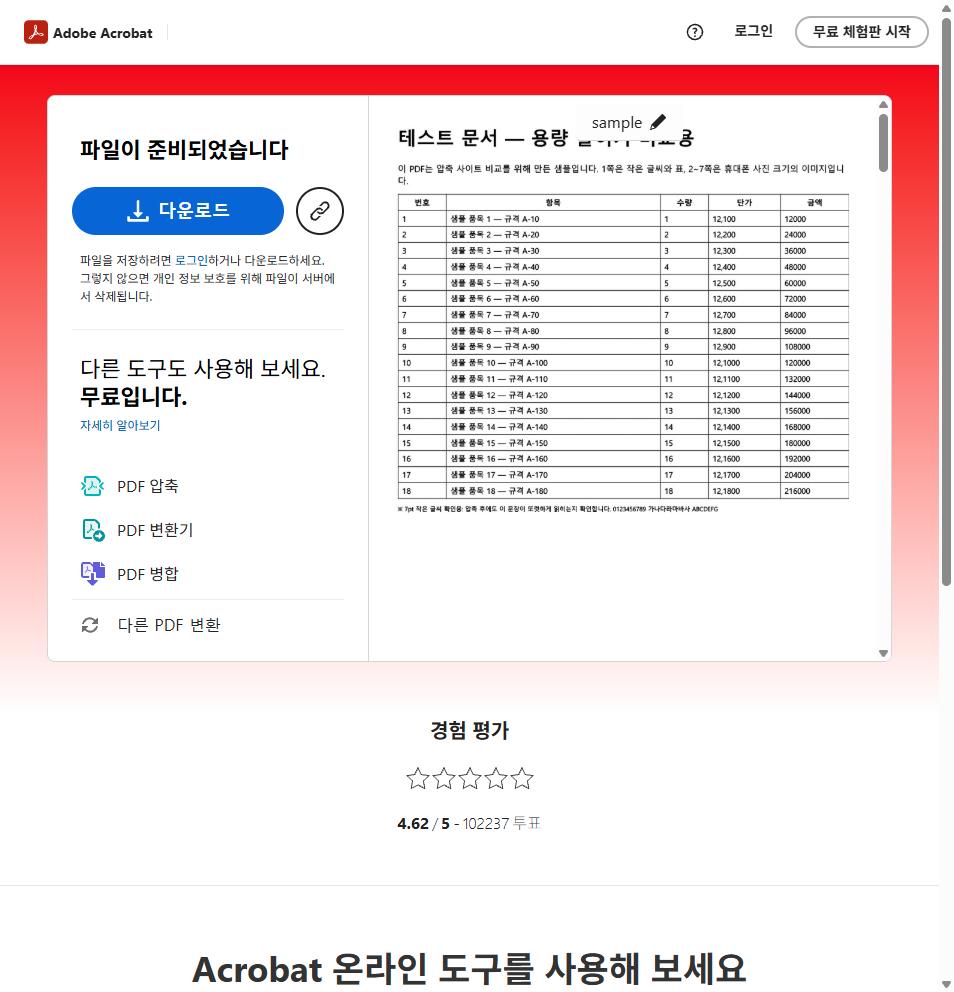
Task: Click the preview pane scrollbar thumb
Action: pyautogui.click(x=883, y=143)
